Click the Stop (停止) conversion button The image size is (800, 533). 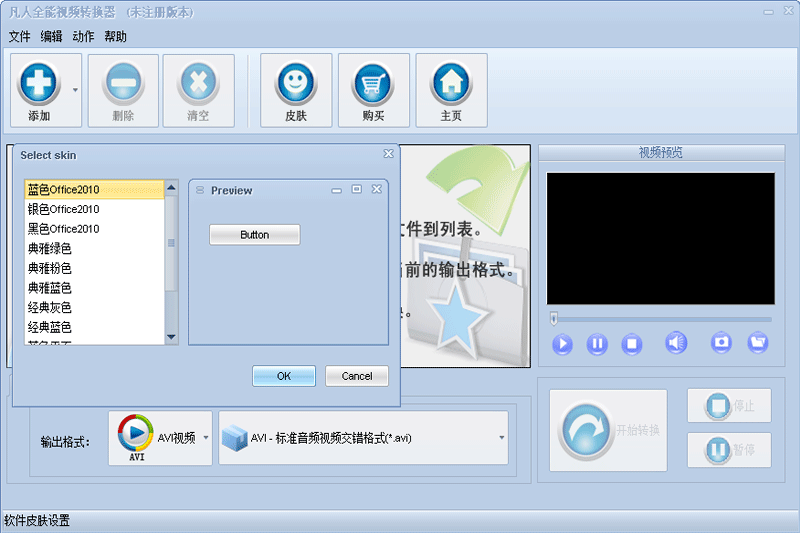(729, 405)
